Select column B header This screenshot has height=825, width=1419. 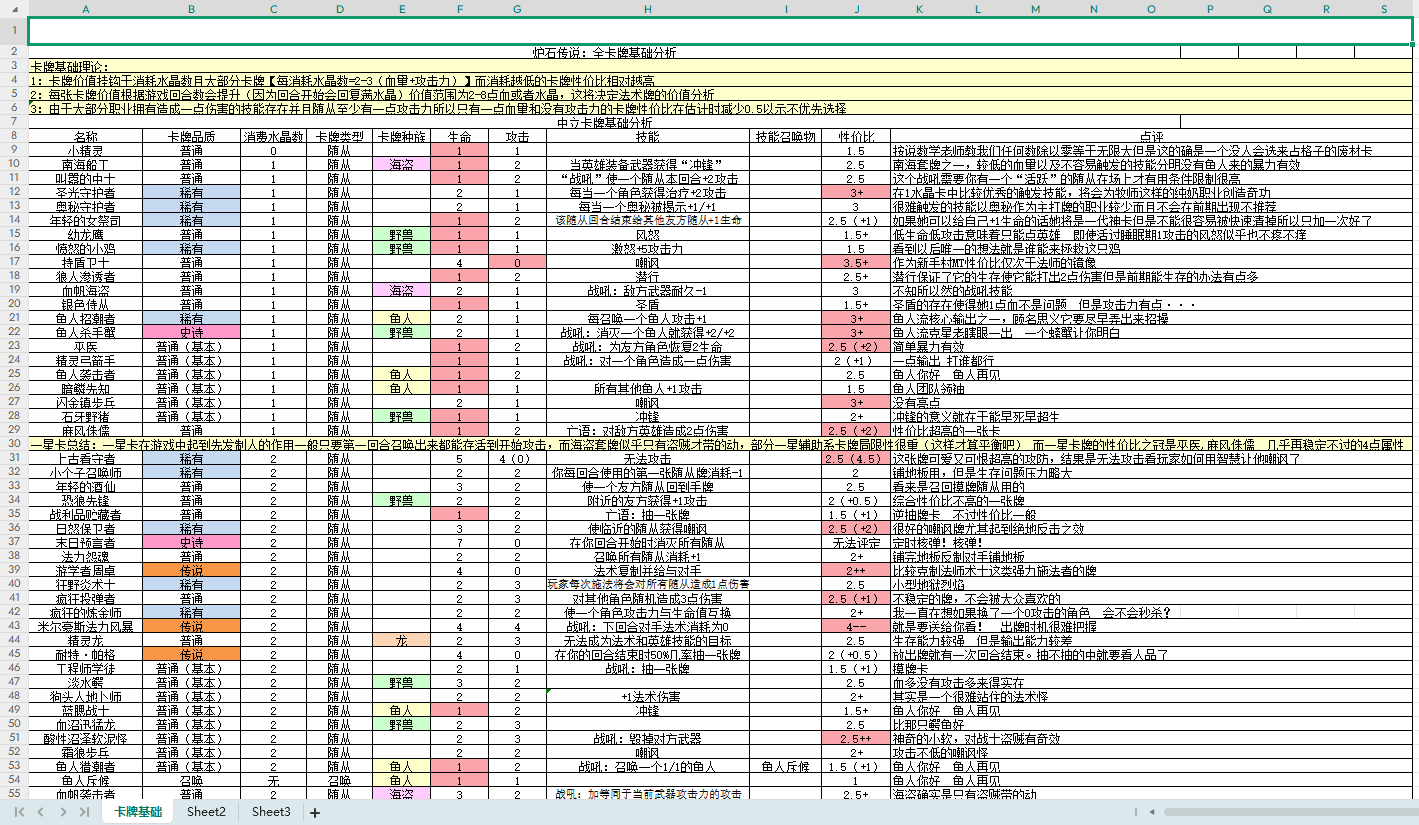192,10
